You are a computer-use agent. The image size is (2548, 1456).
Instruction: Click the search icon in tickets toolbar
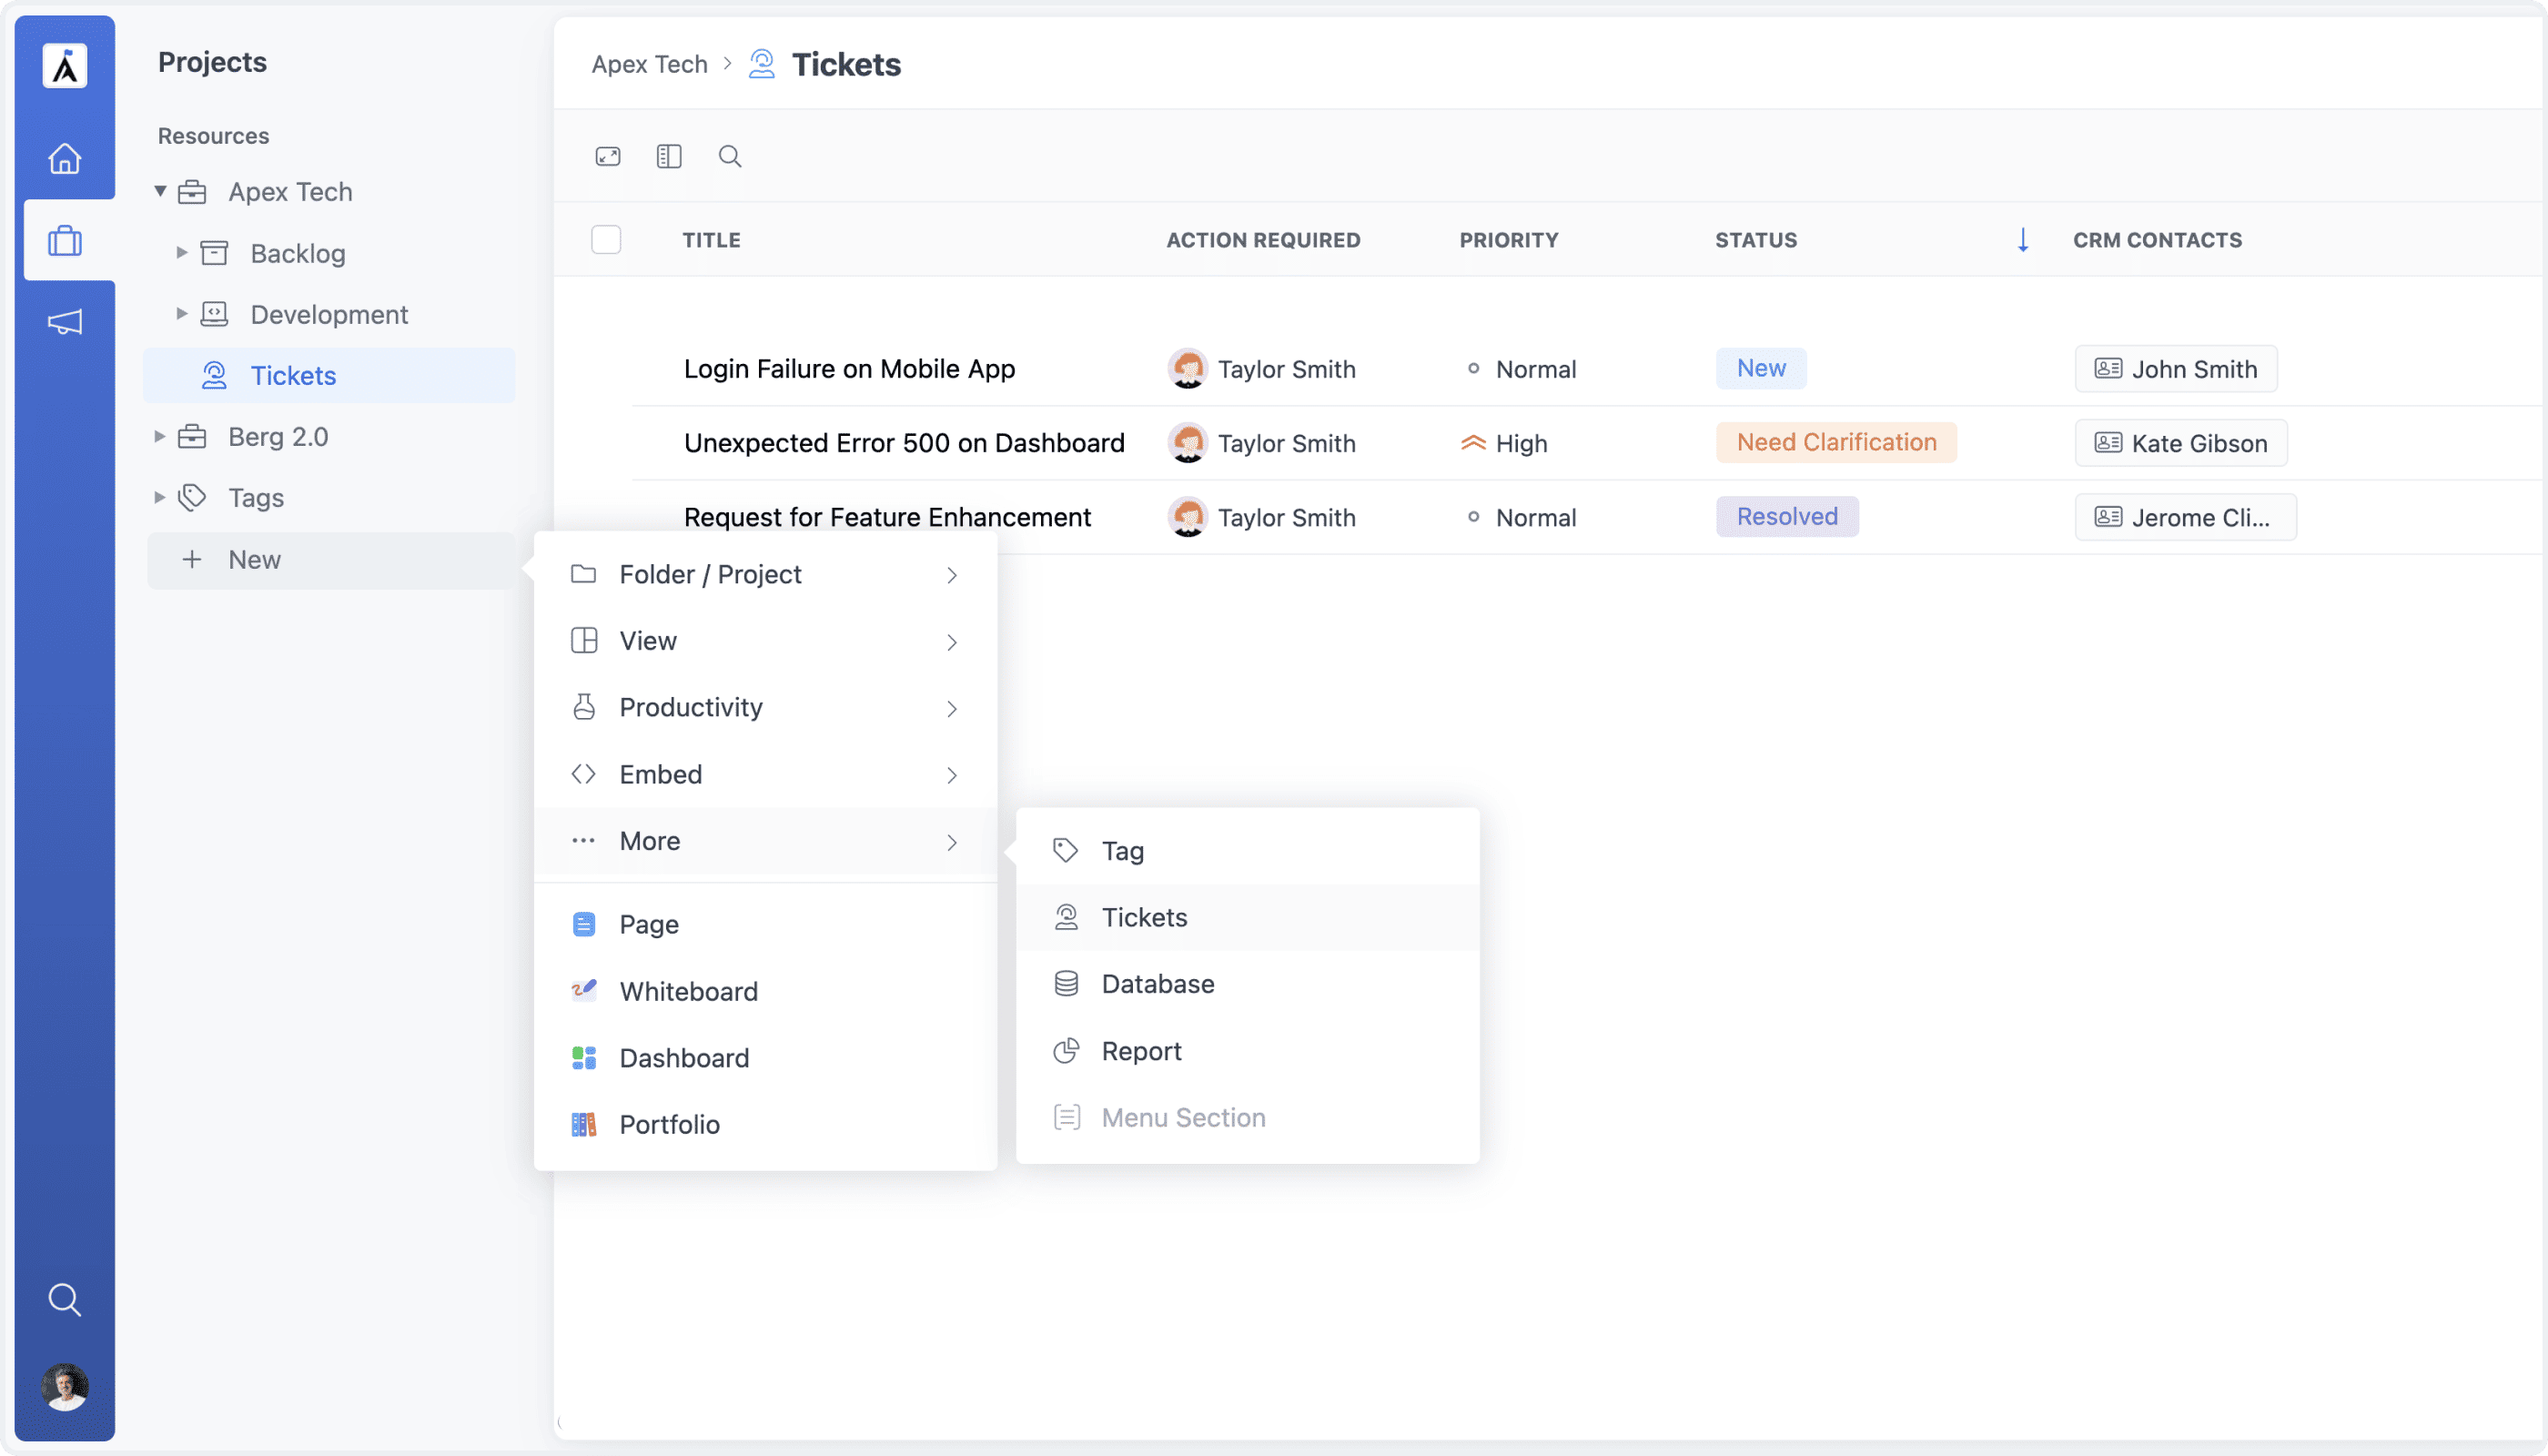[x=730, y=156]
